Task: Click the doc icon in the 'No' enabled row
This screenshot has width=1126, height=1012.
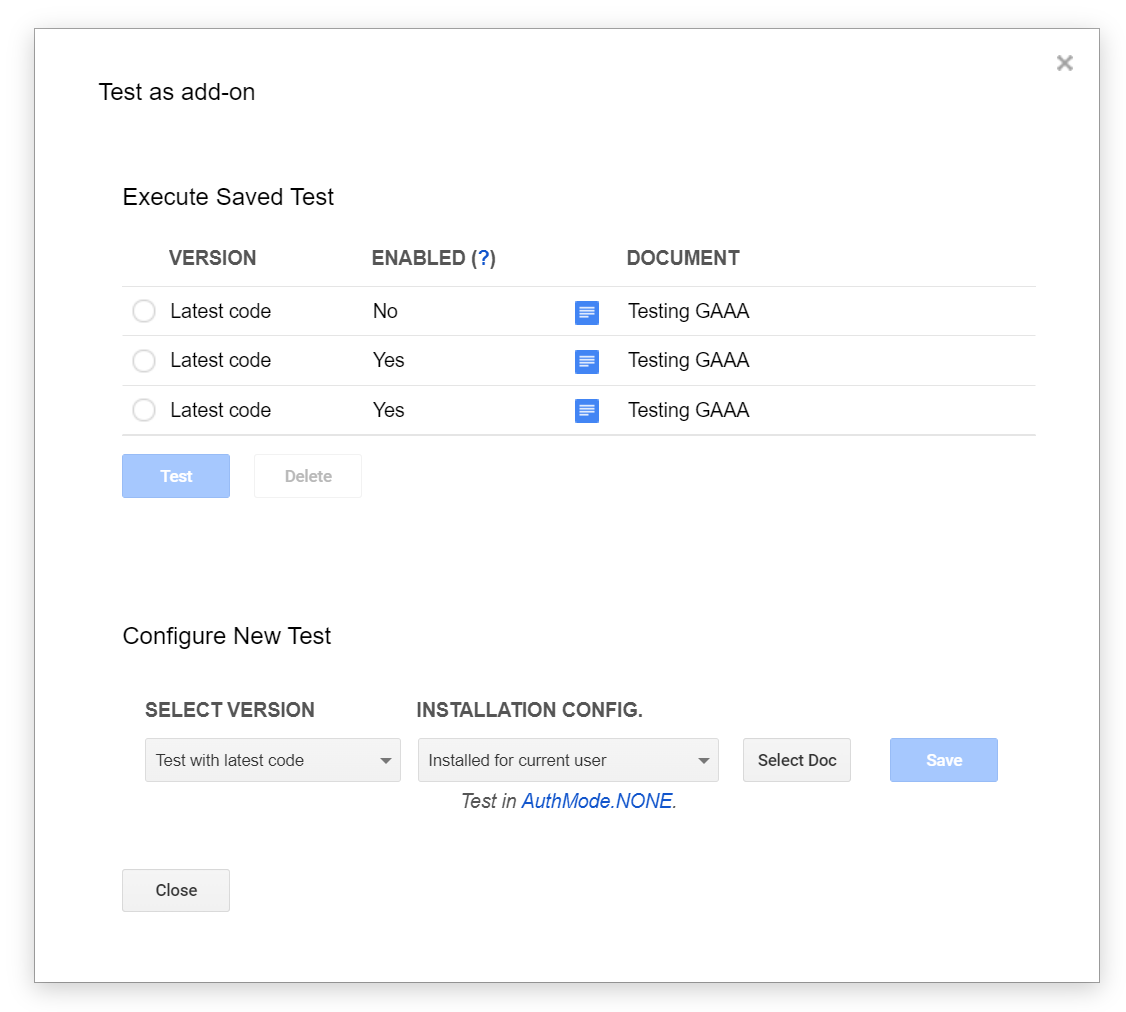Action: pyautogui.click(x=587, y=312)
